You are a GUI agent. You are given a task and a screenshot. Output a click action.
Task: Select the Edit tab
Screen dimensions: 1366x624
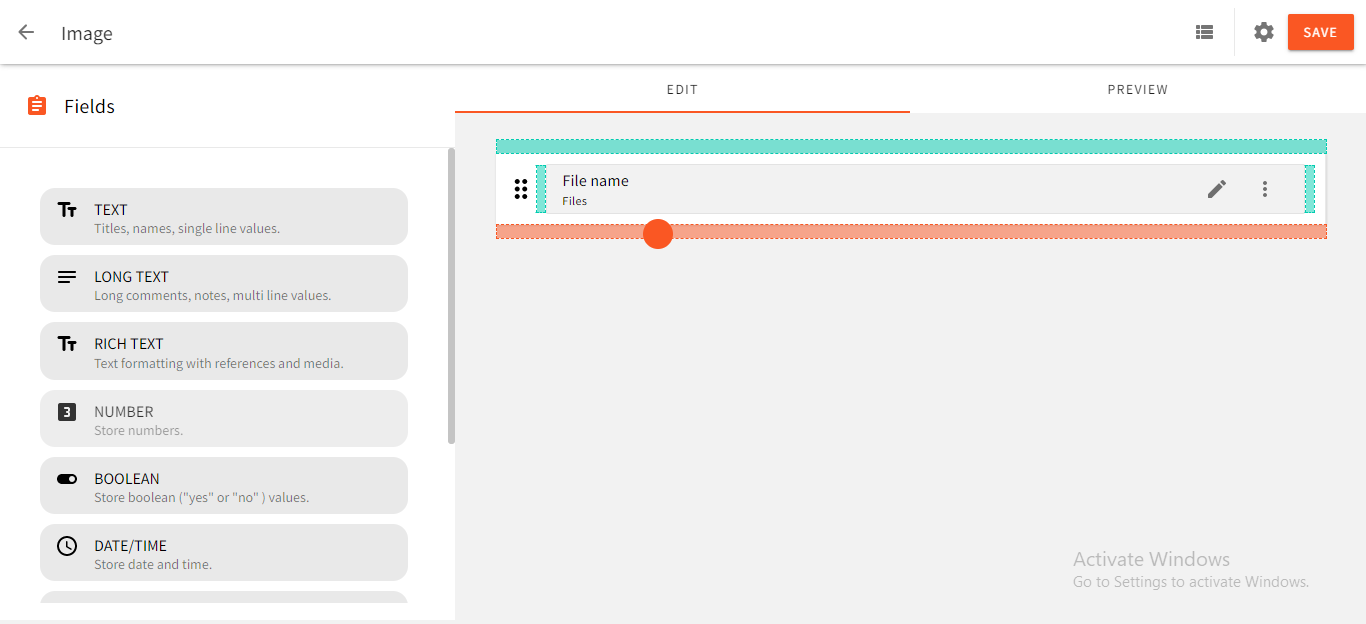click(682, 89)
